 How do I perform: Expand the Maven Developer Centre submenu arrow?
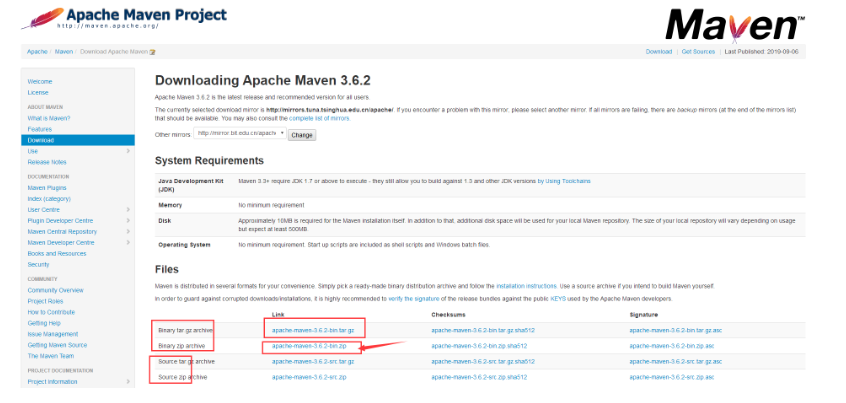coord(128,243)
